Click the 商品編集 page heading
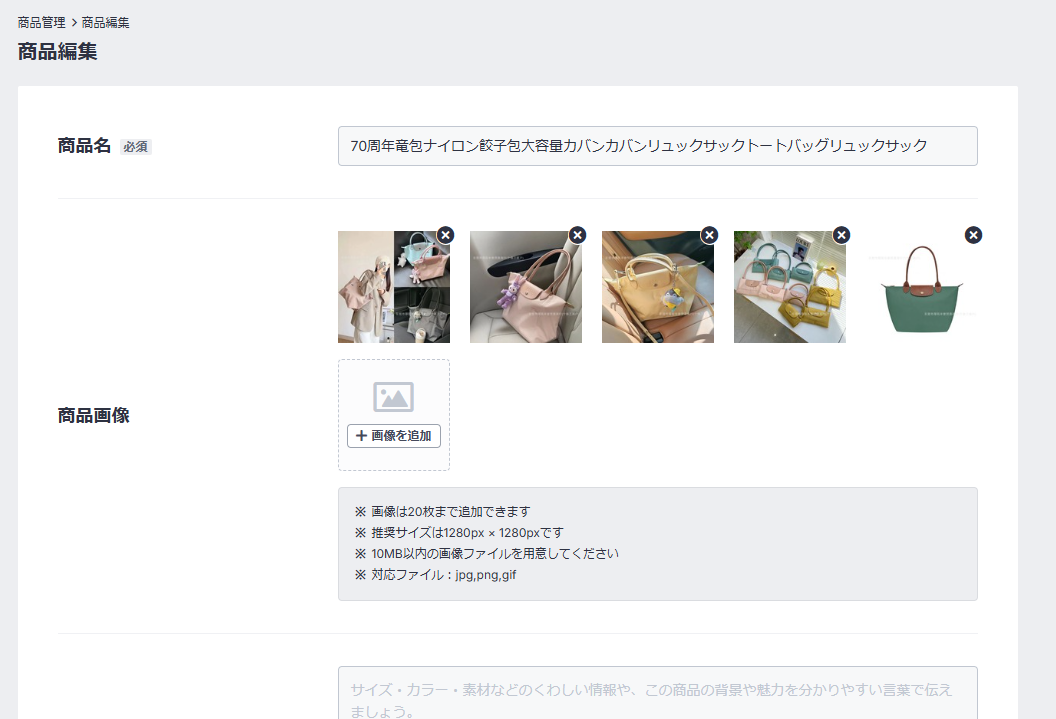This screenshot has width=1056, height=719. point(57,51)
